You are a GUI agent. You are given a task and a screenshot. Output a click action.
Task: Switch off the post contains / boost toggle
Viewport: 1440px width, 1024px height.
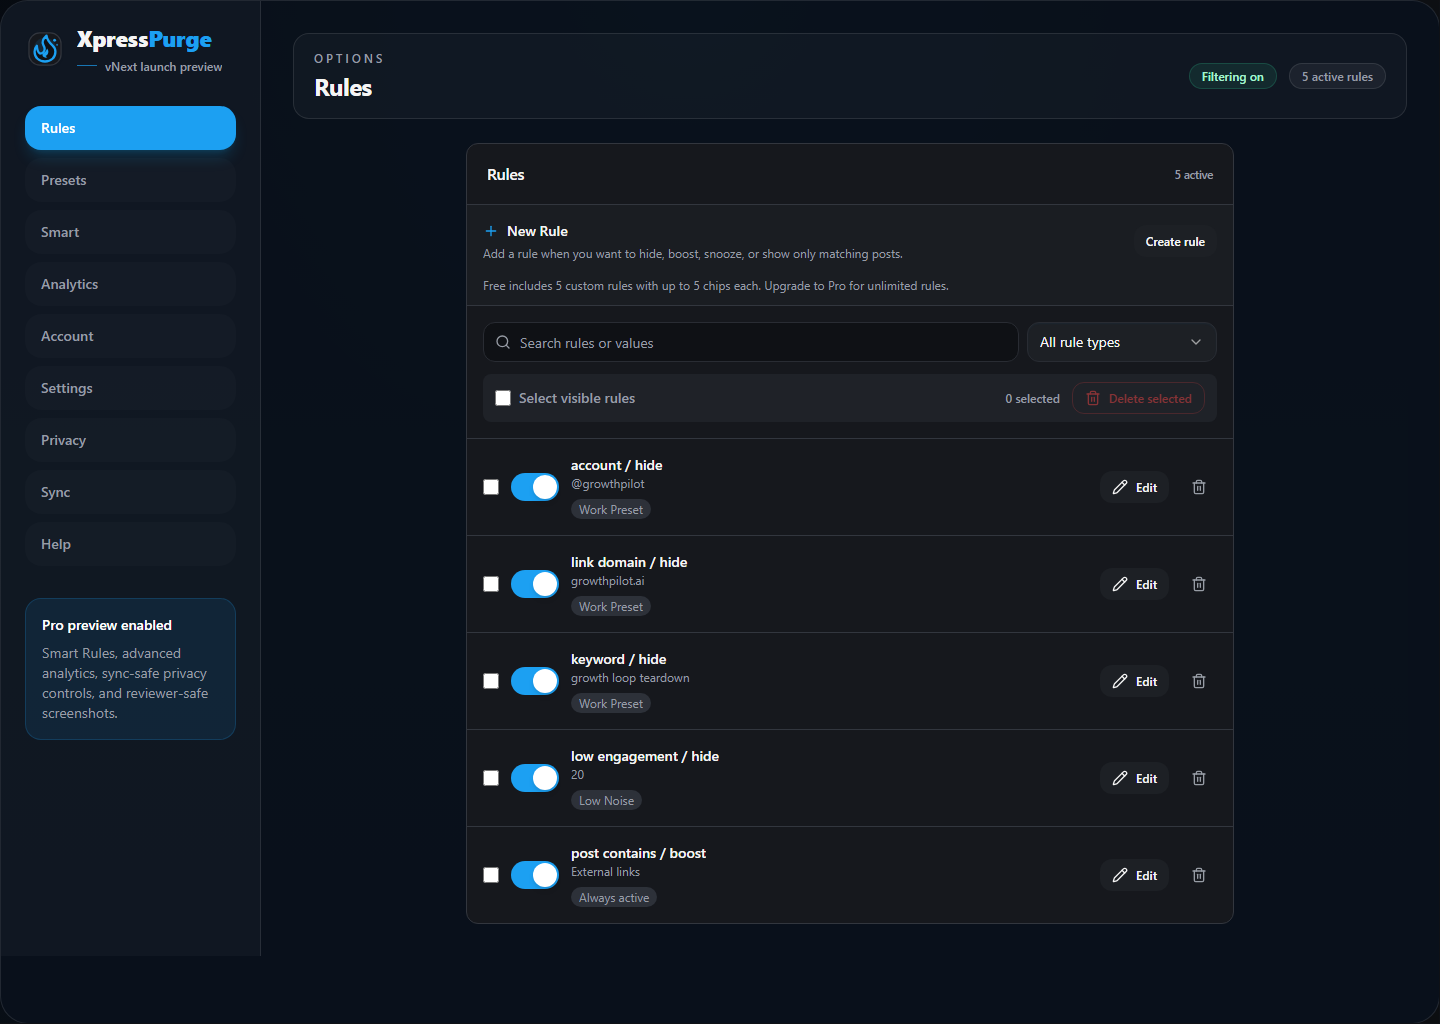[535, 875]
